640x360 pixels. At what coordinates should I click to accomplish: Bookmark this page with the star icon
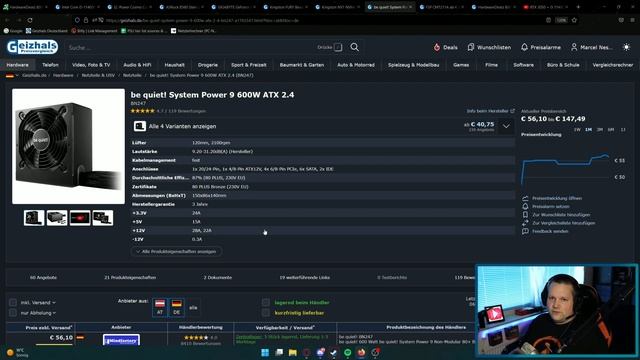click(574, 20)
